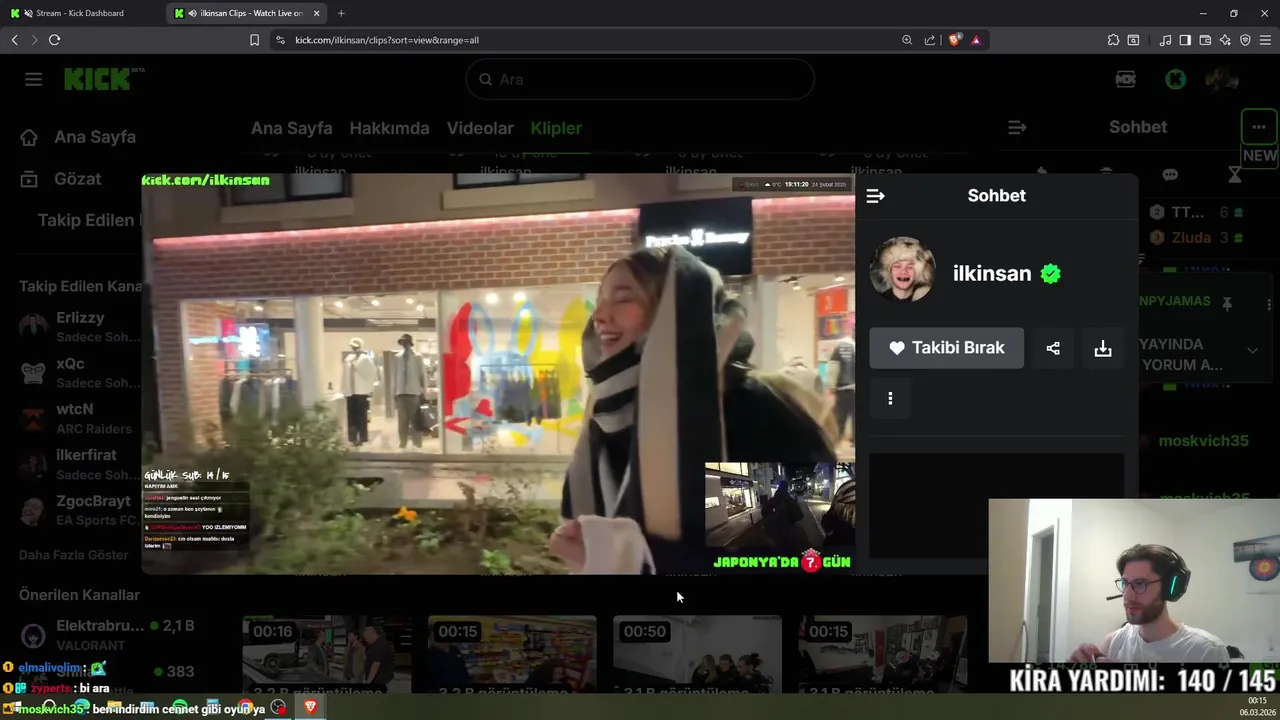Image resolution: width=1280 pixels, height=720 pixels.
Task: Open ilkerfirat channel in sidebar
Action: (x=80, y=464)
